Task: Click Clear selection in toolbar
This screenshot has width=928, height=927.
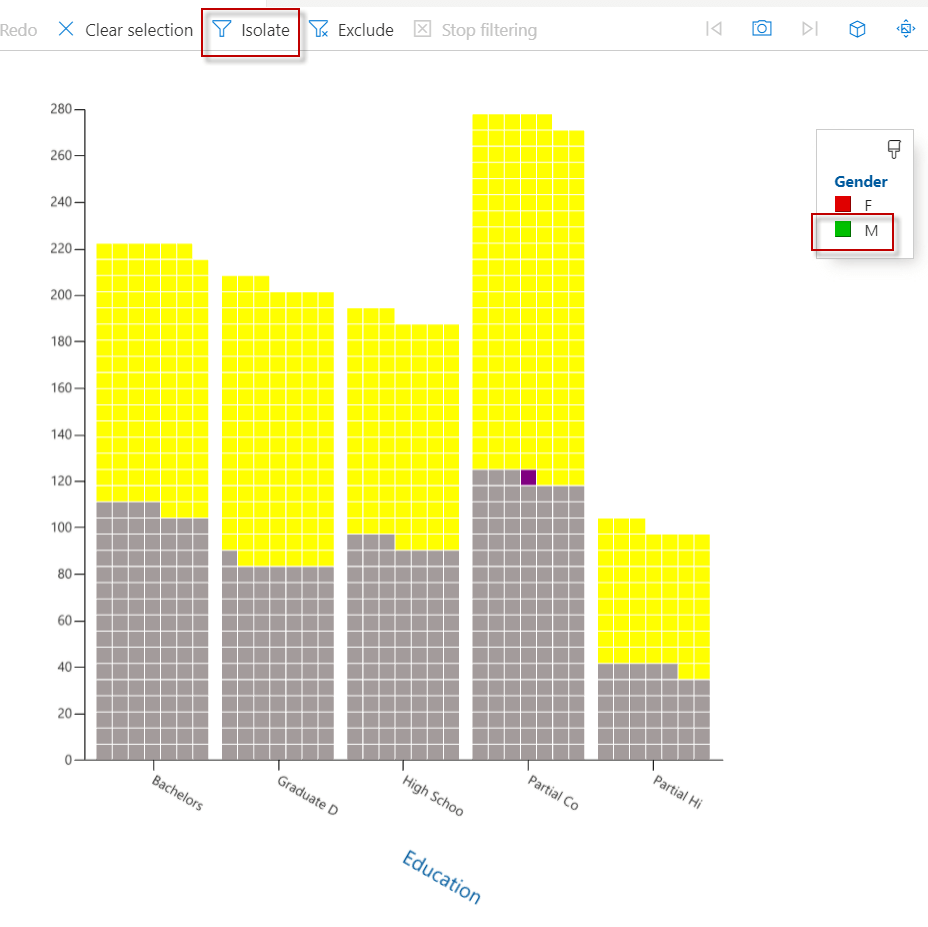Action: [125, 30]
